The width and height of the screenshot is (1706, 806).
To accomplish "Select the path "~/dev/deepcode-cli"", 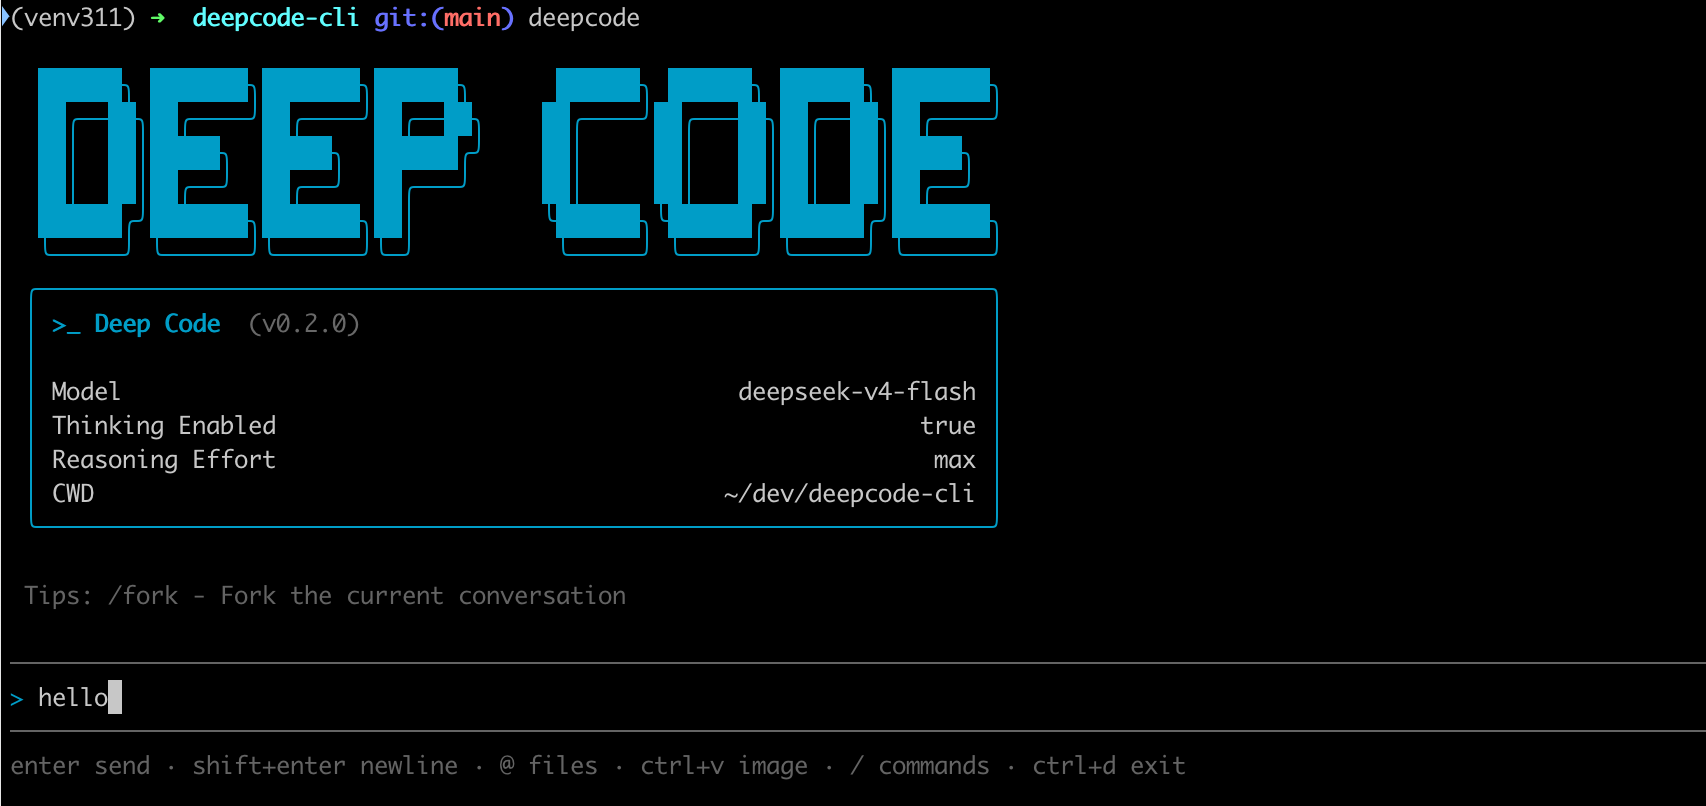I will (x=850, y=493).
